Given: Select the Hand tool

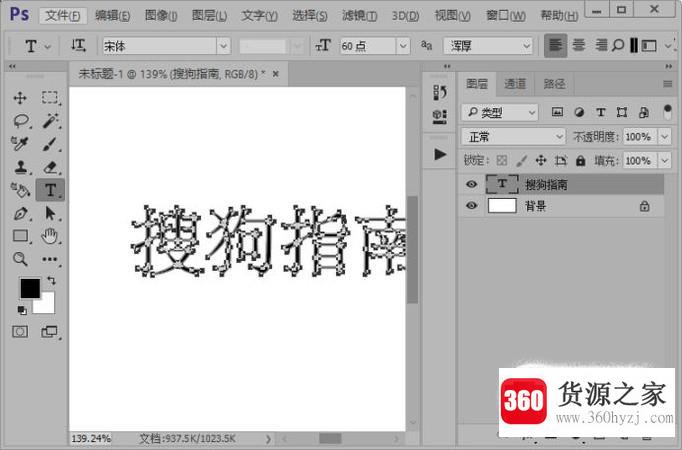Looking at the screenshot, I should (50, 236).
